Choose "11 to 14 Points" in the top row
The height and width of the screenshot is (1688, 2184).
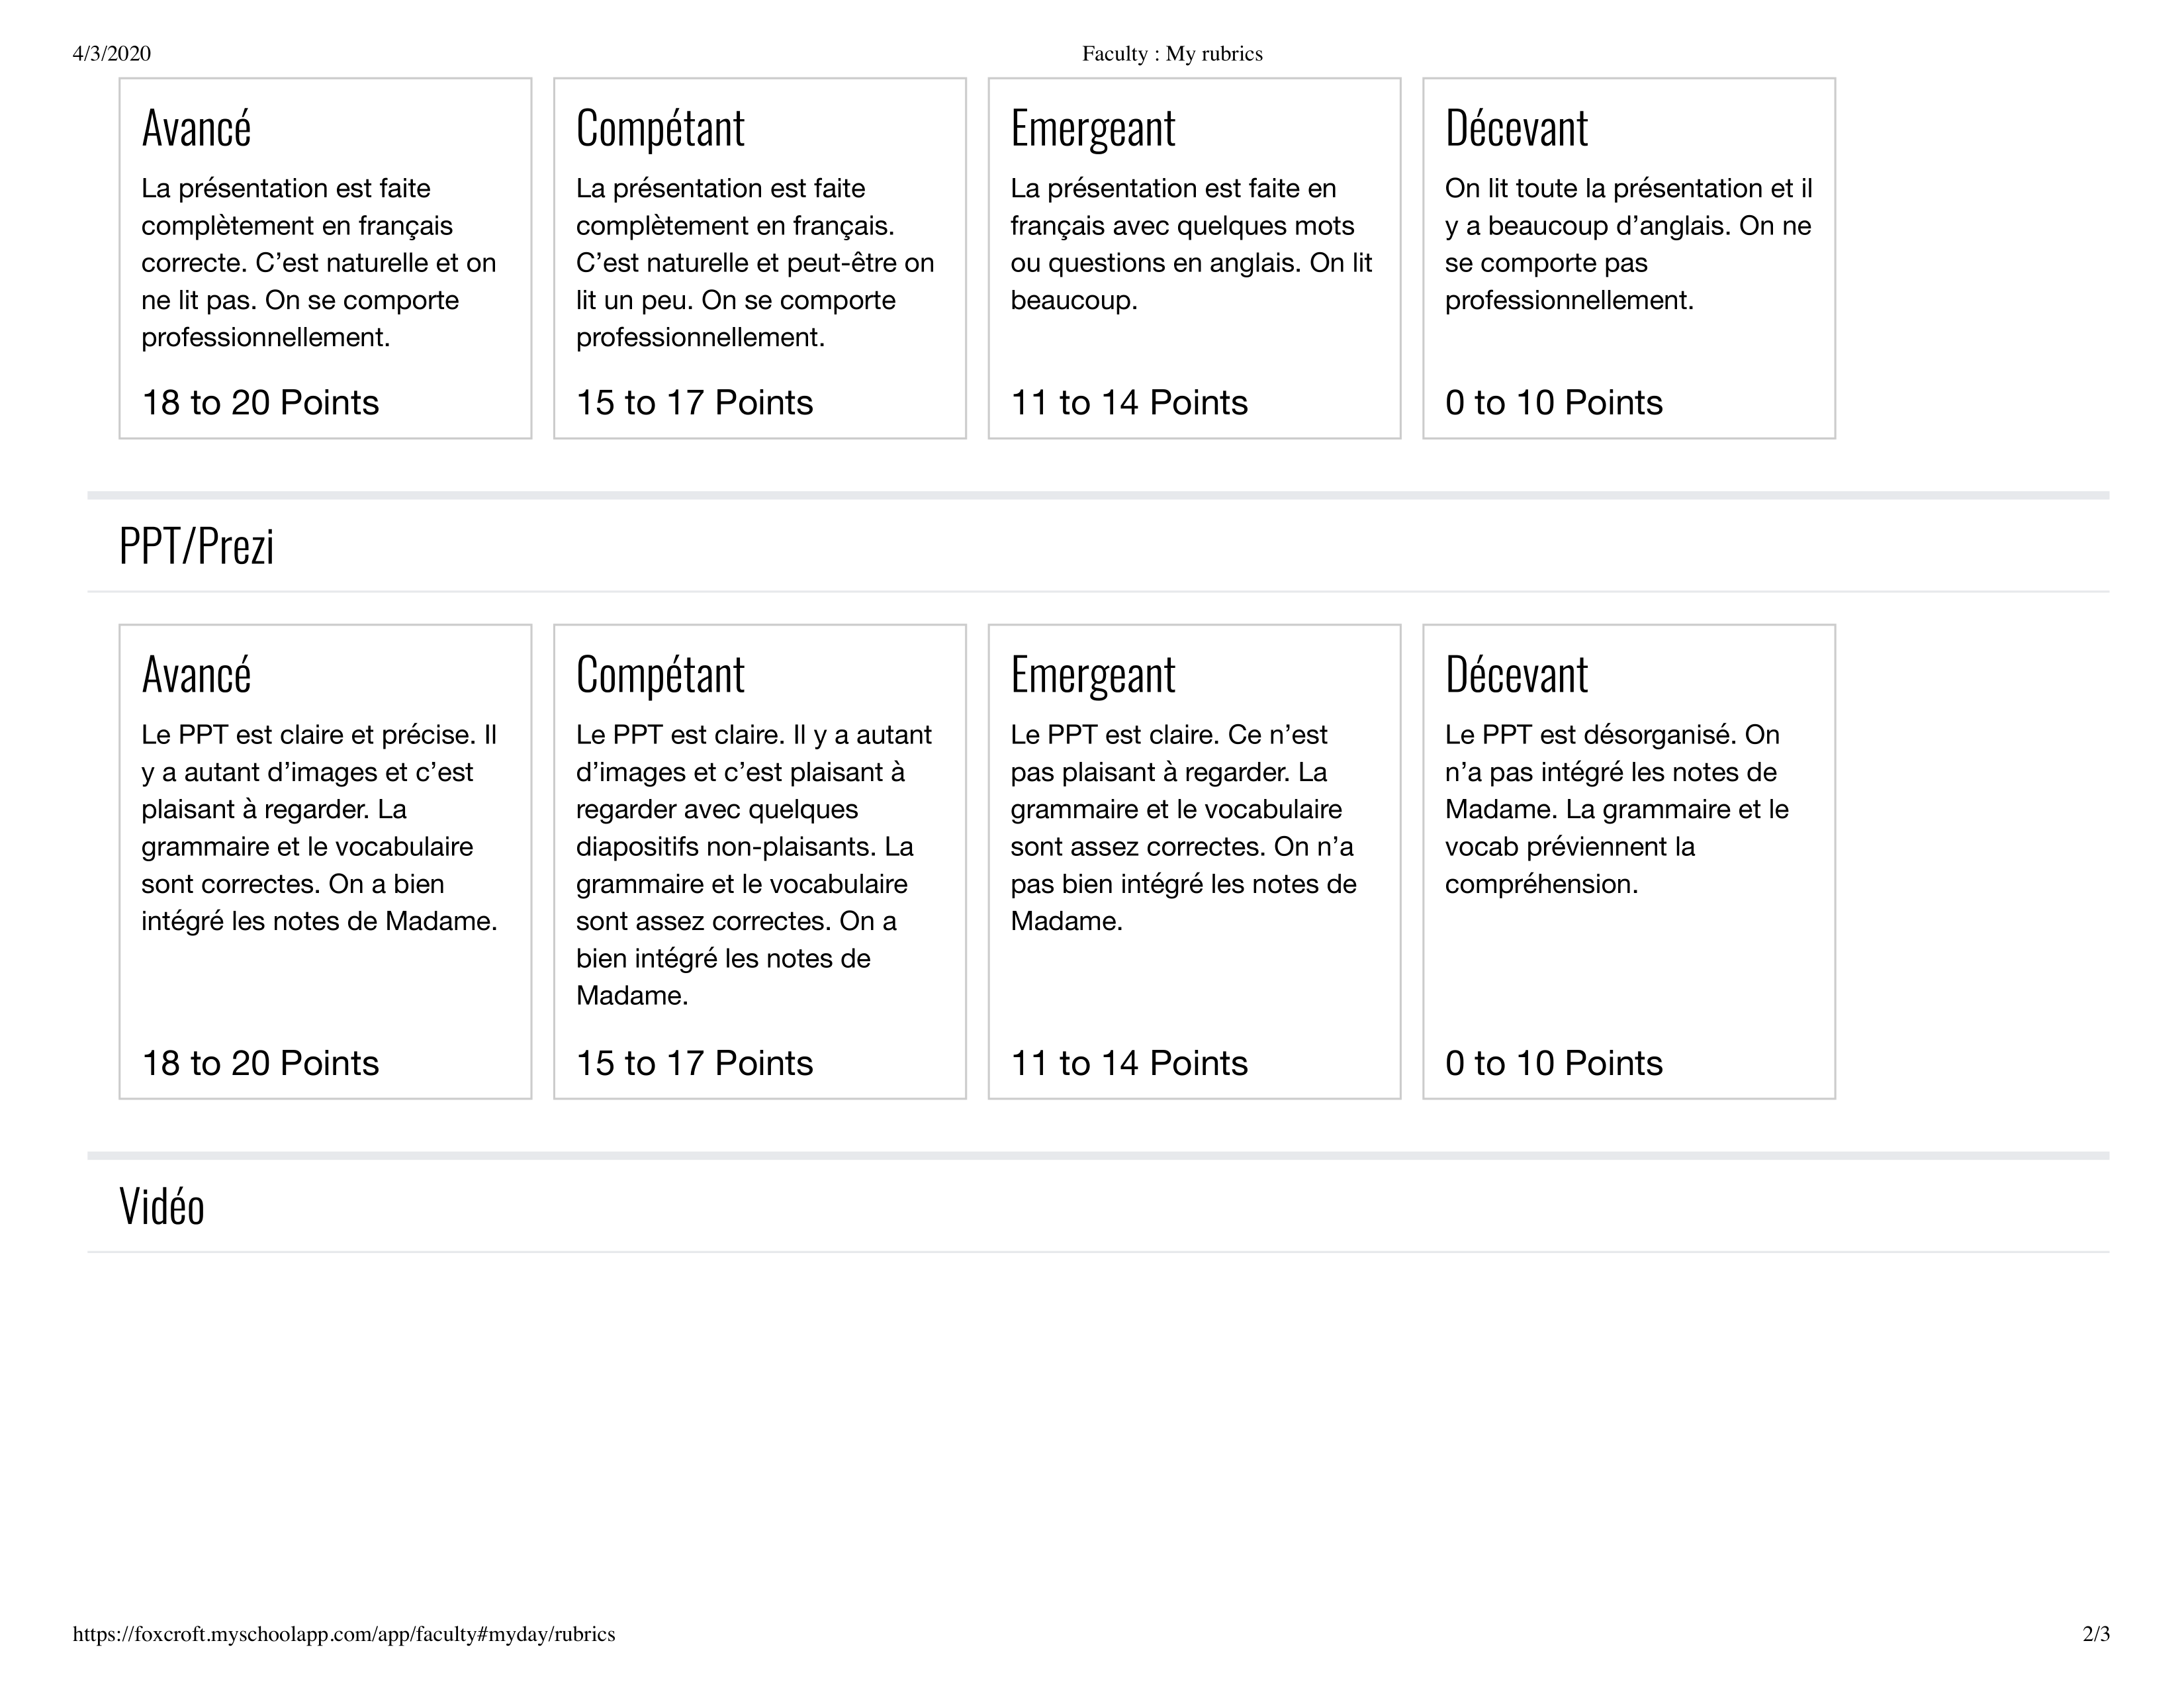tap(1129, 403)
